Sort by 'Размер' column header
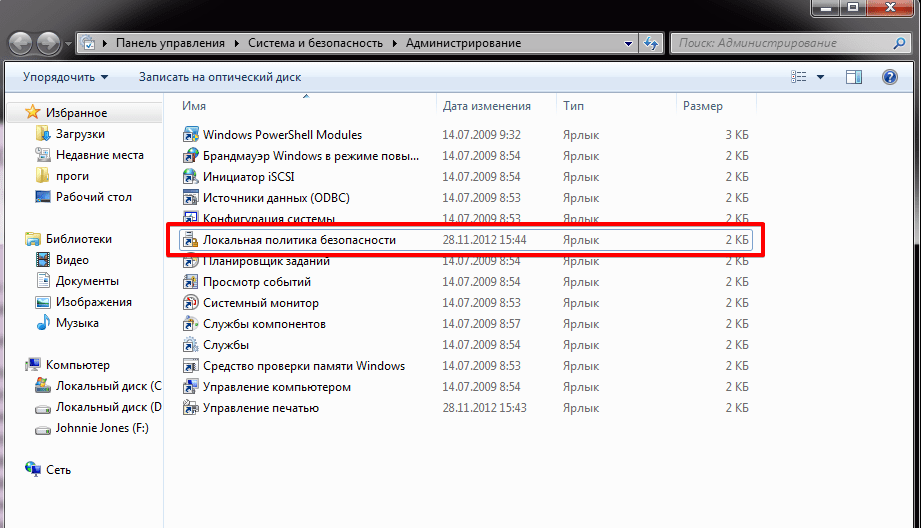Screen dimensions: 921x528 (x=702, y=106)
